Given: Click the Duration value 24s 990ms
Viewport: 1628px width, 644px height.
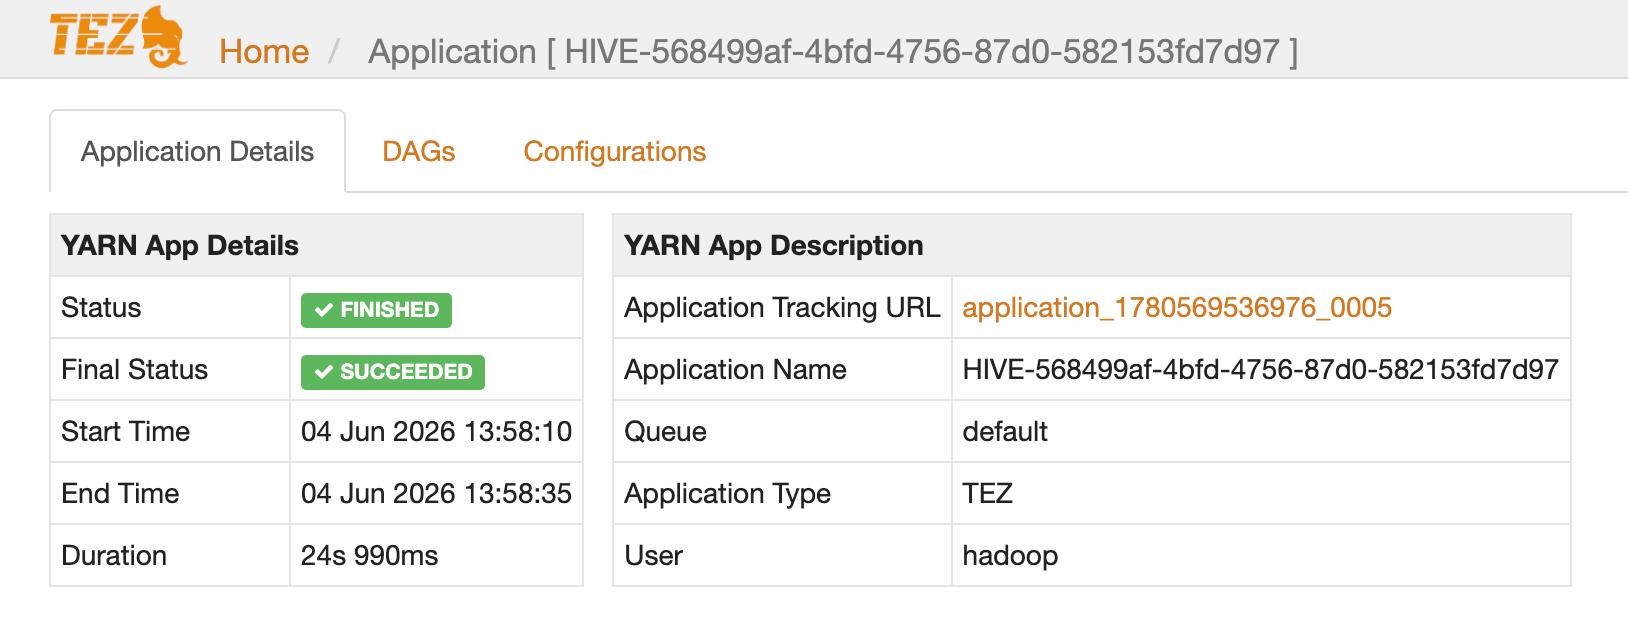Looking at the screenshot, I should (370, 556).
